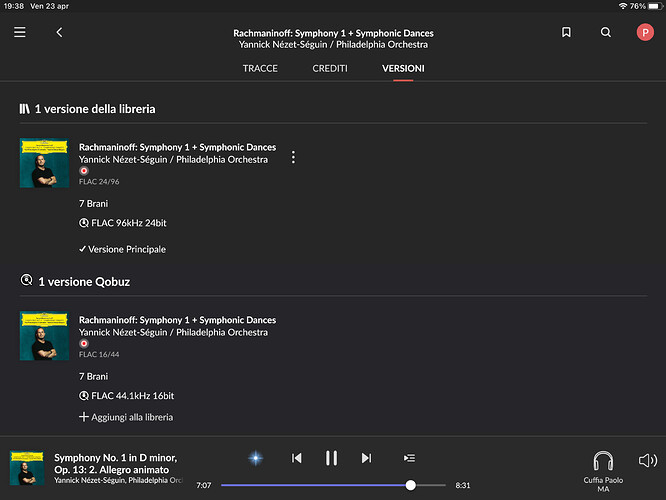Select the VERSIONI tab

403,68
